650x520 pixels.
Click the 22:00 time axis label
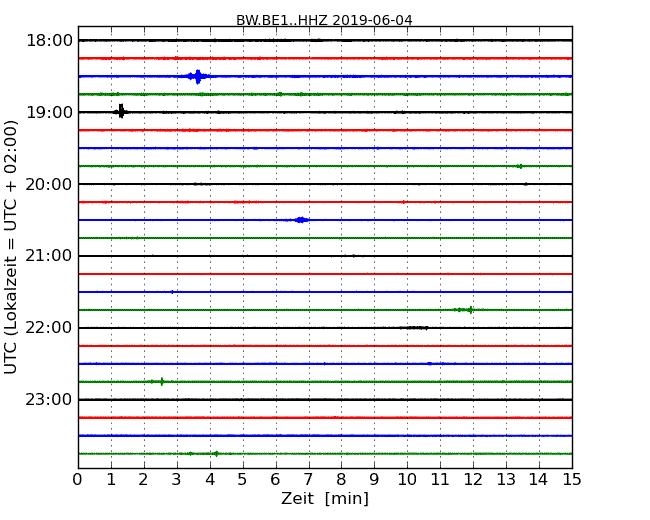click(49, 328)
